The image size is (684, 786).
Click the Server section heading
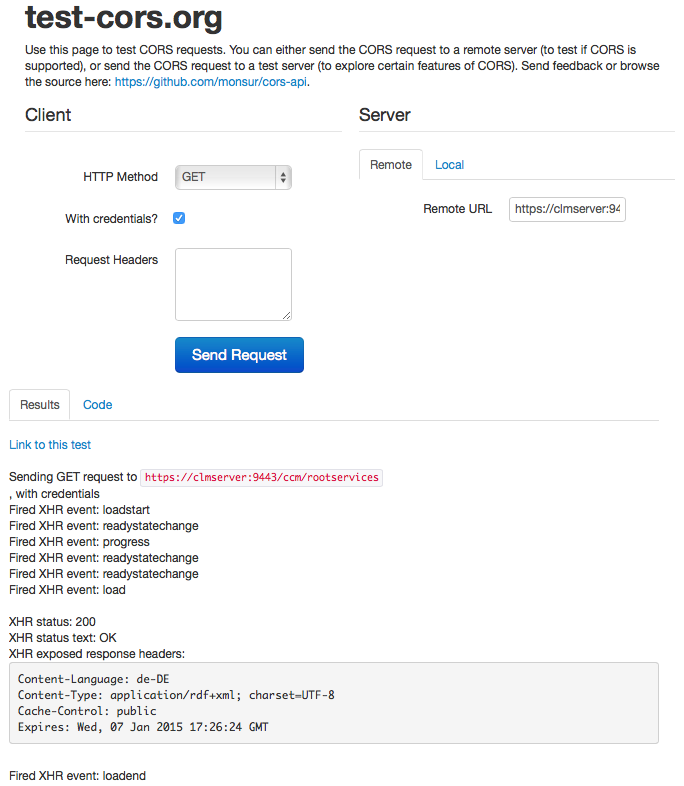385,115
